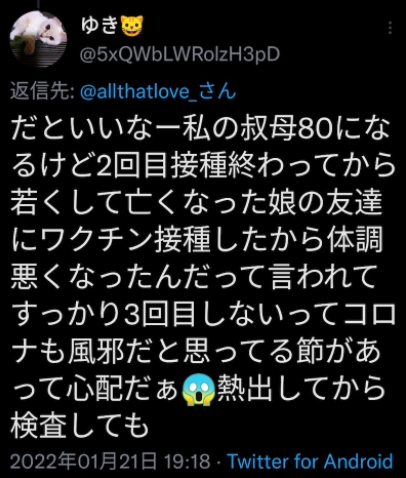The image size is (406, 478).
Task: Click the cat face emoji beside ゆき
Action: [132, 26]
